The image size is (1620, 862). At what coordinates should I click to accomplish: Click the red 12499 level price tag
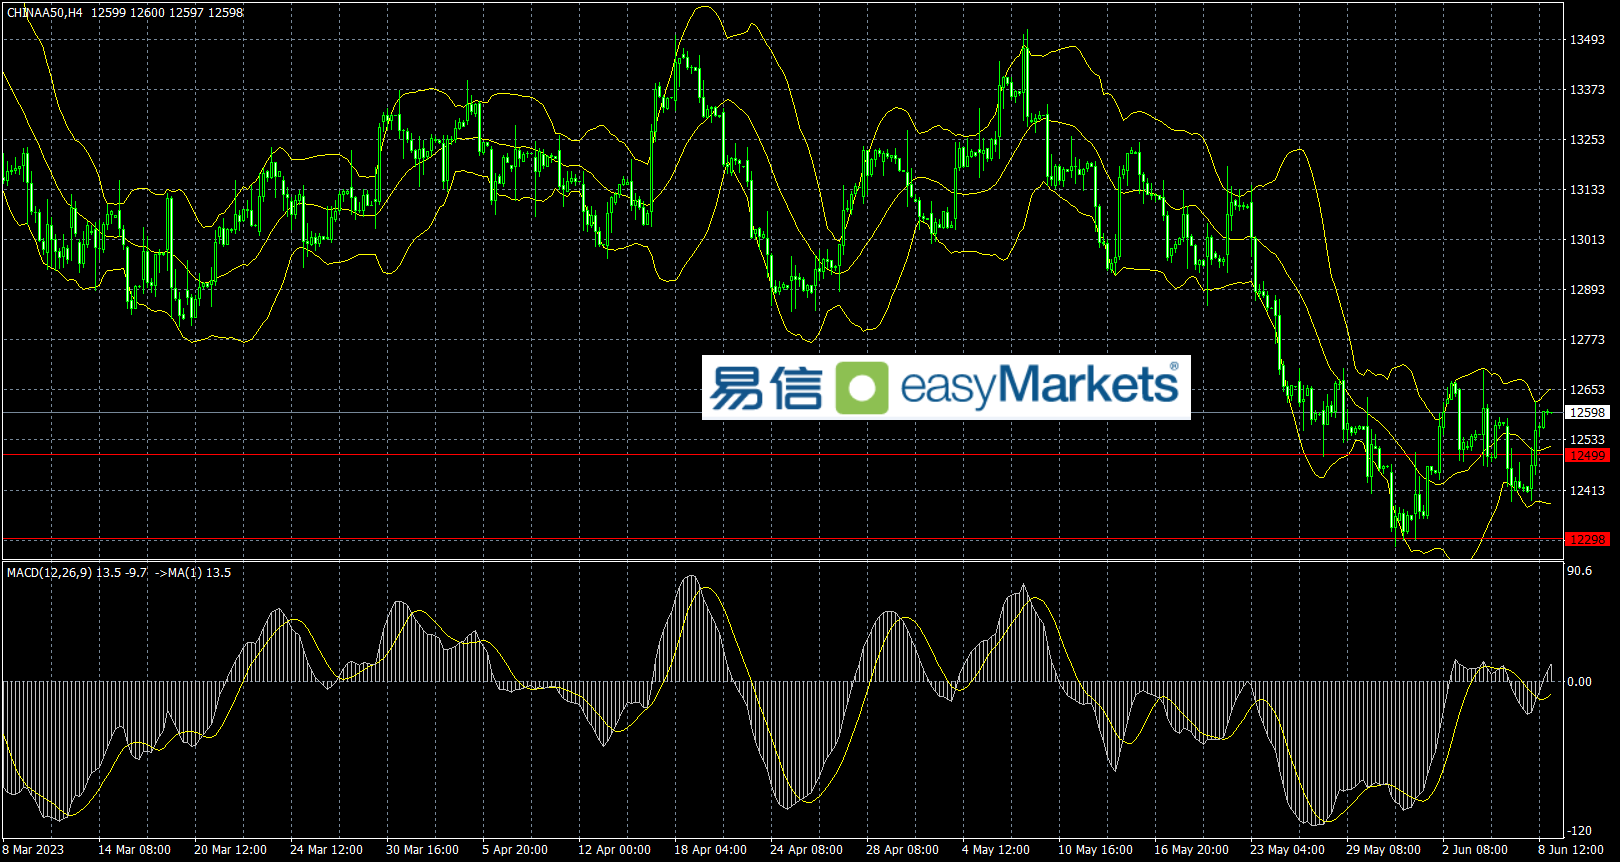[1587, 456]
